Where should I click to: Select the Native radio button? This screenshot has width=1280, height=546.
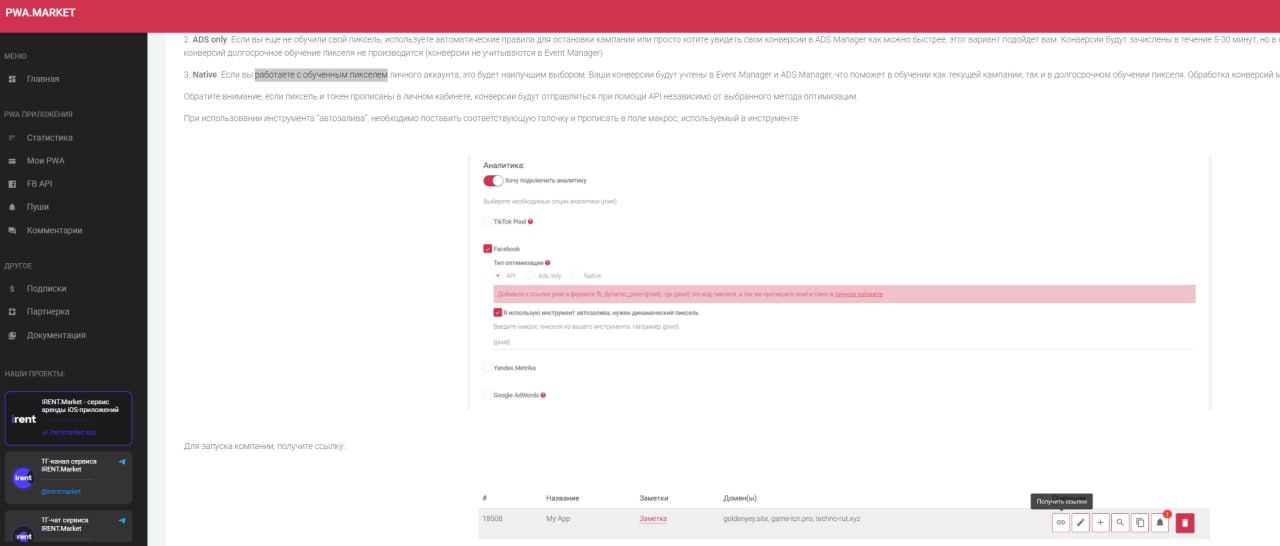click(576, 275)
